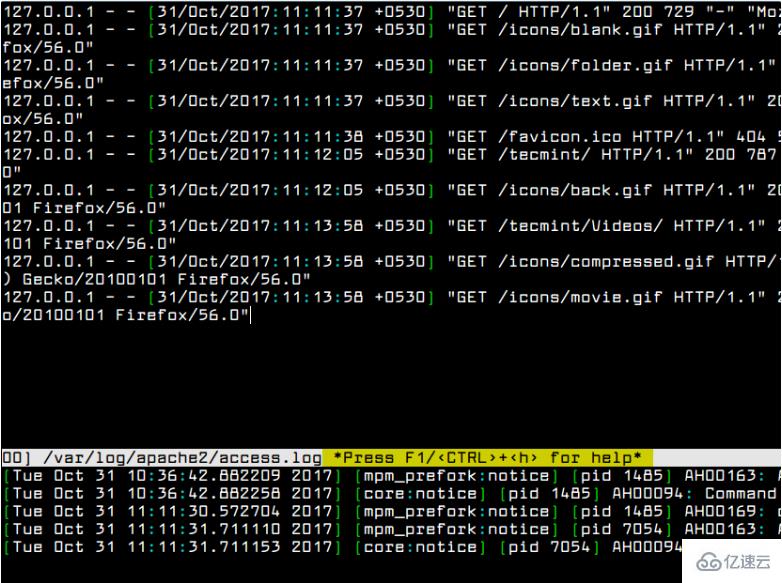Click the /var/log/apache2/access.log status bar path
This screenshot has width=782, height=583.
(183, 457)
